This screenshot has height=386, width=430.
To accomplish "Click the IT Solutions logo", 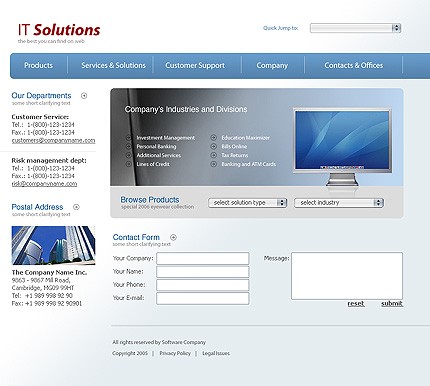I will click(59, 33).
